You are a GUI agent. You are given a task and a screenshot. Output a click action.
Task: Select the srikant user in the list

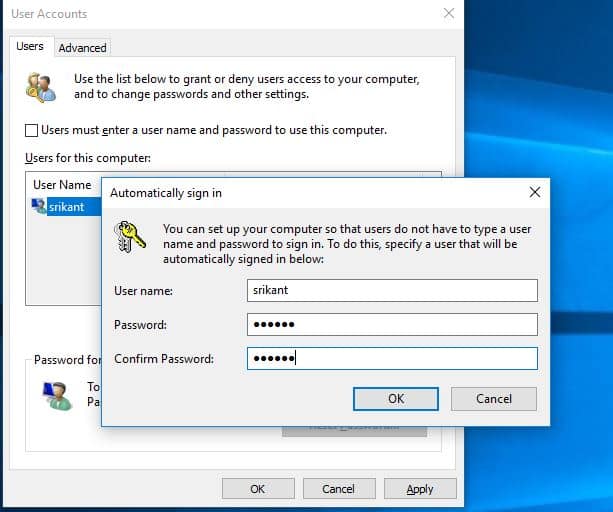click(x=66, y=206)
